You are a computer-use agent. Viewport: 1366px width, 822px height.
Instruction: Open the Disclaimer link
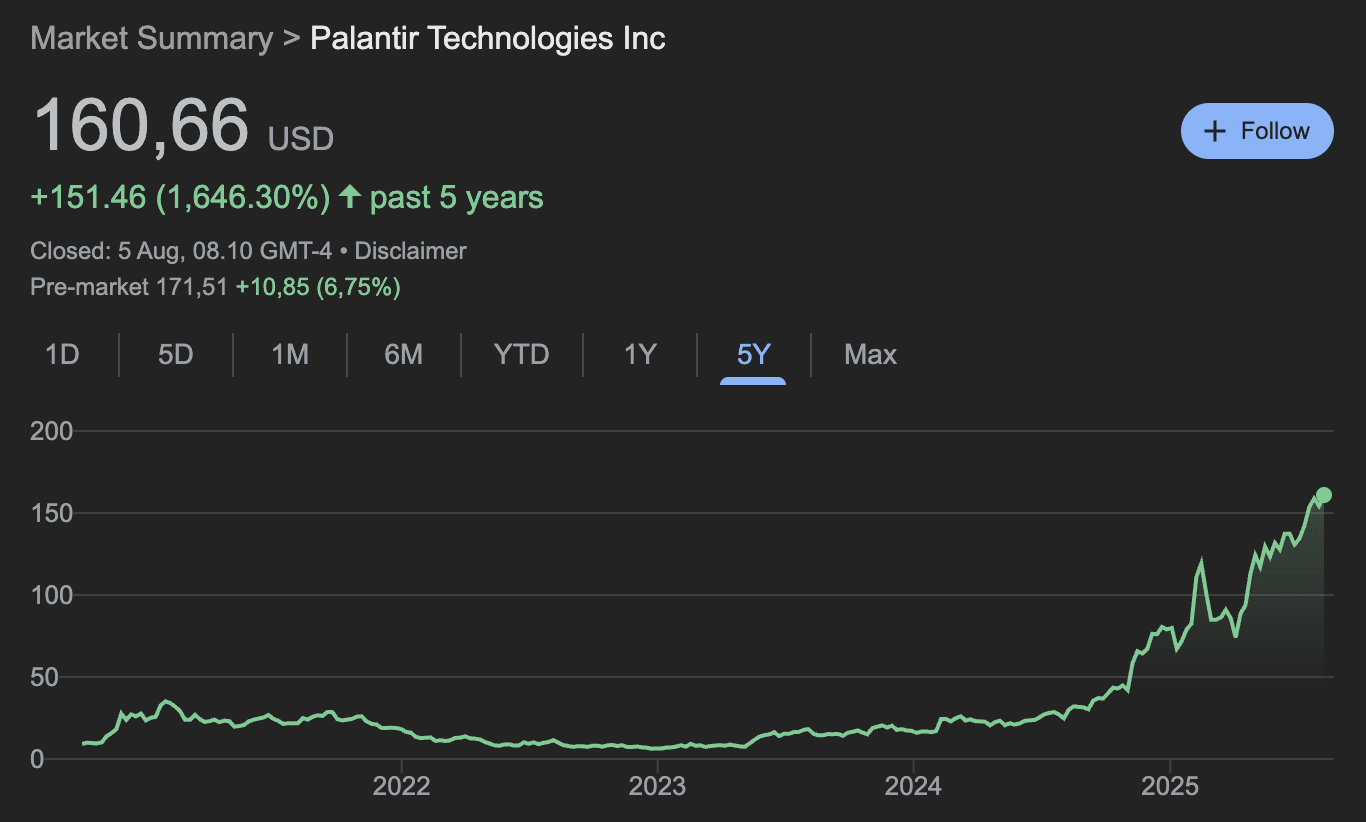point(410,250)
